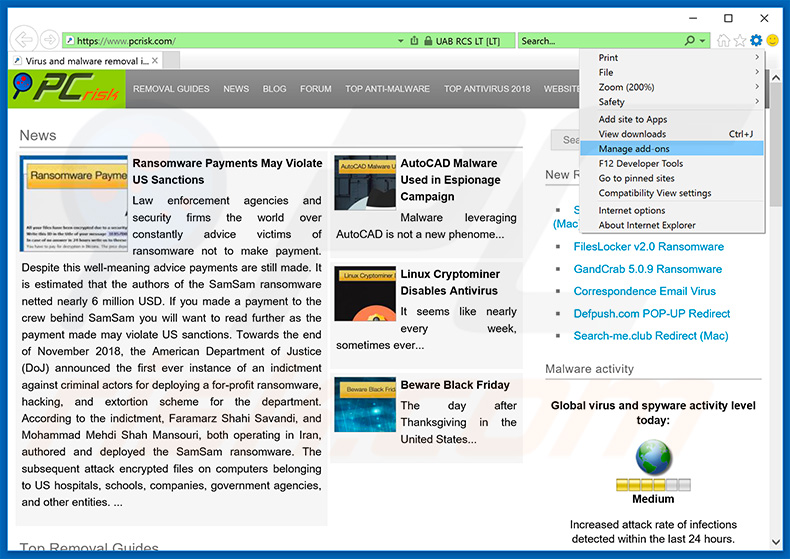Screen dimensions: 790x559
Task: Click the Ransomware Payments article thumbnail
Action: point(74,203)
